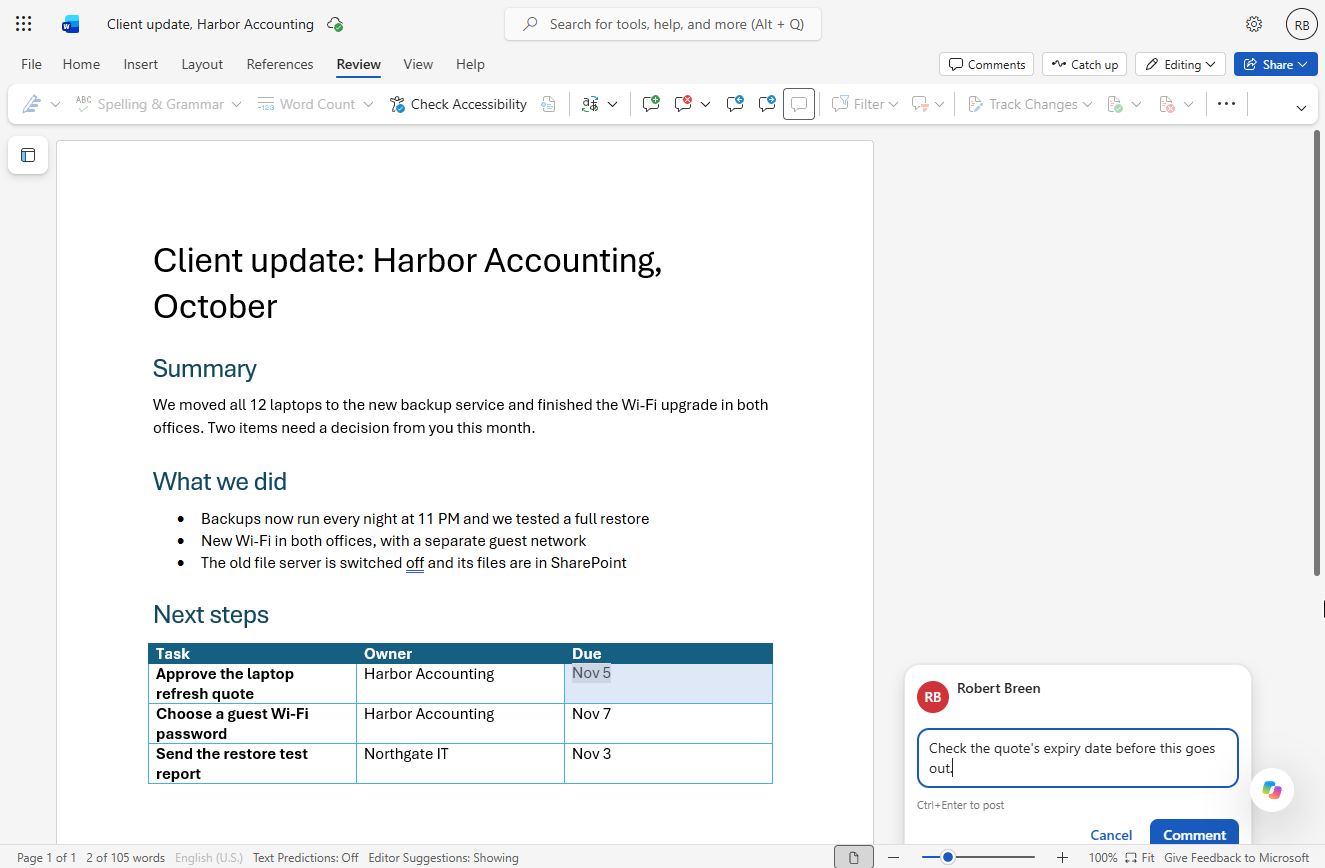
Task: Expand the Editing mode dropdown
Action: 1181,64
